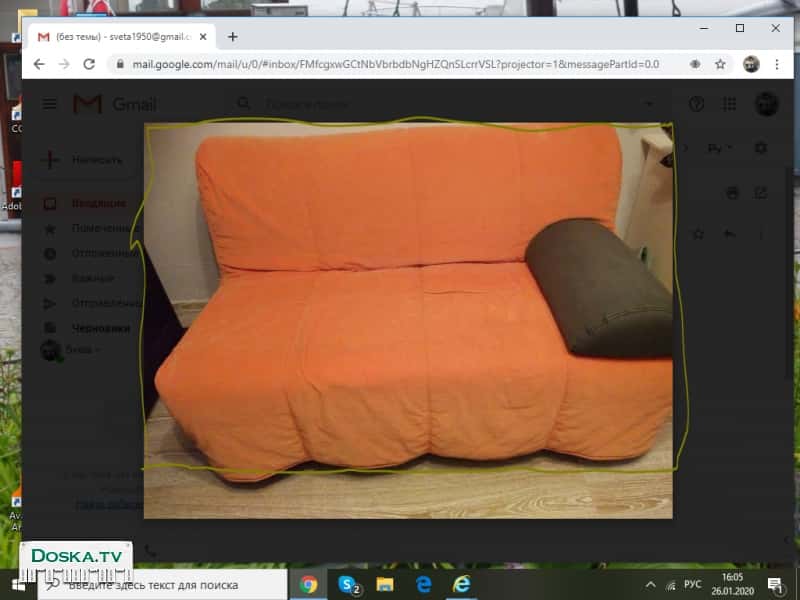Bookmark this page with the star icon
Viewport: 800px width, 600px height.
[x=720, y=64]
